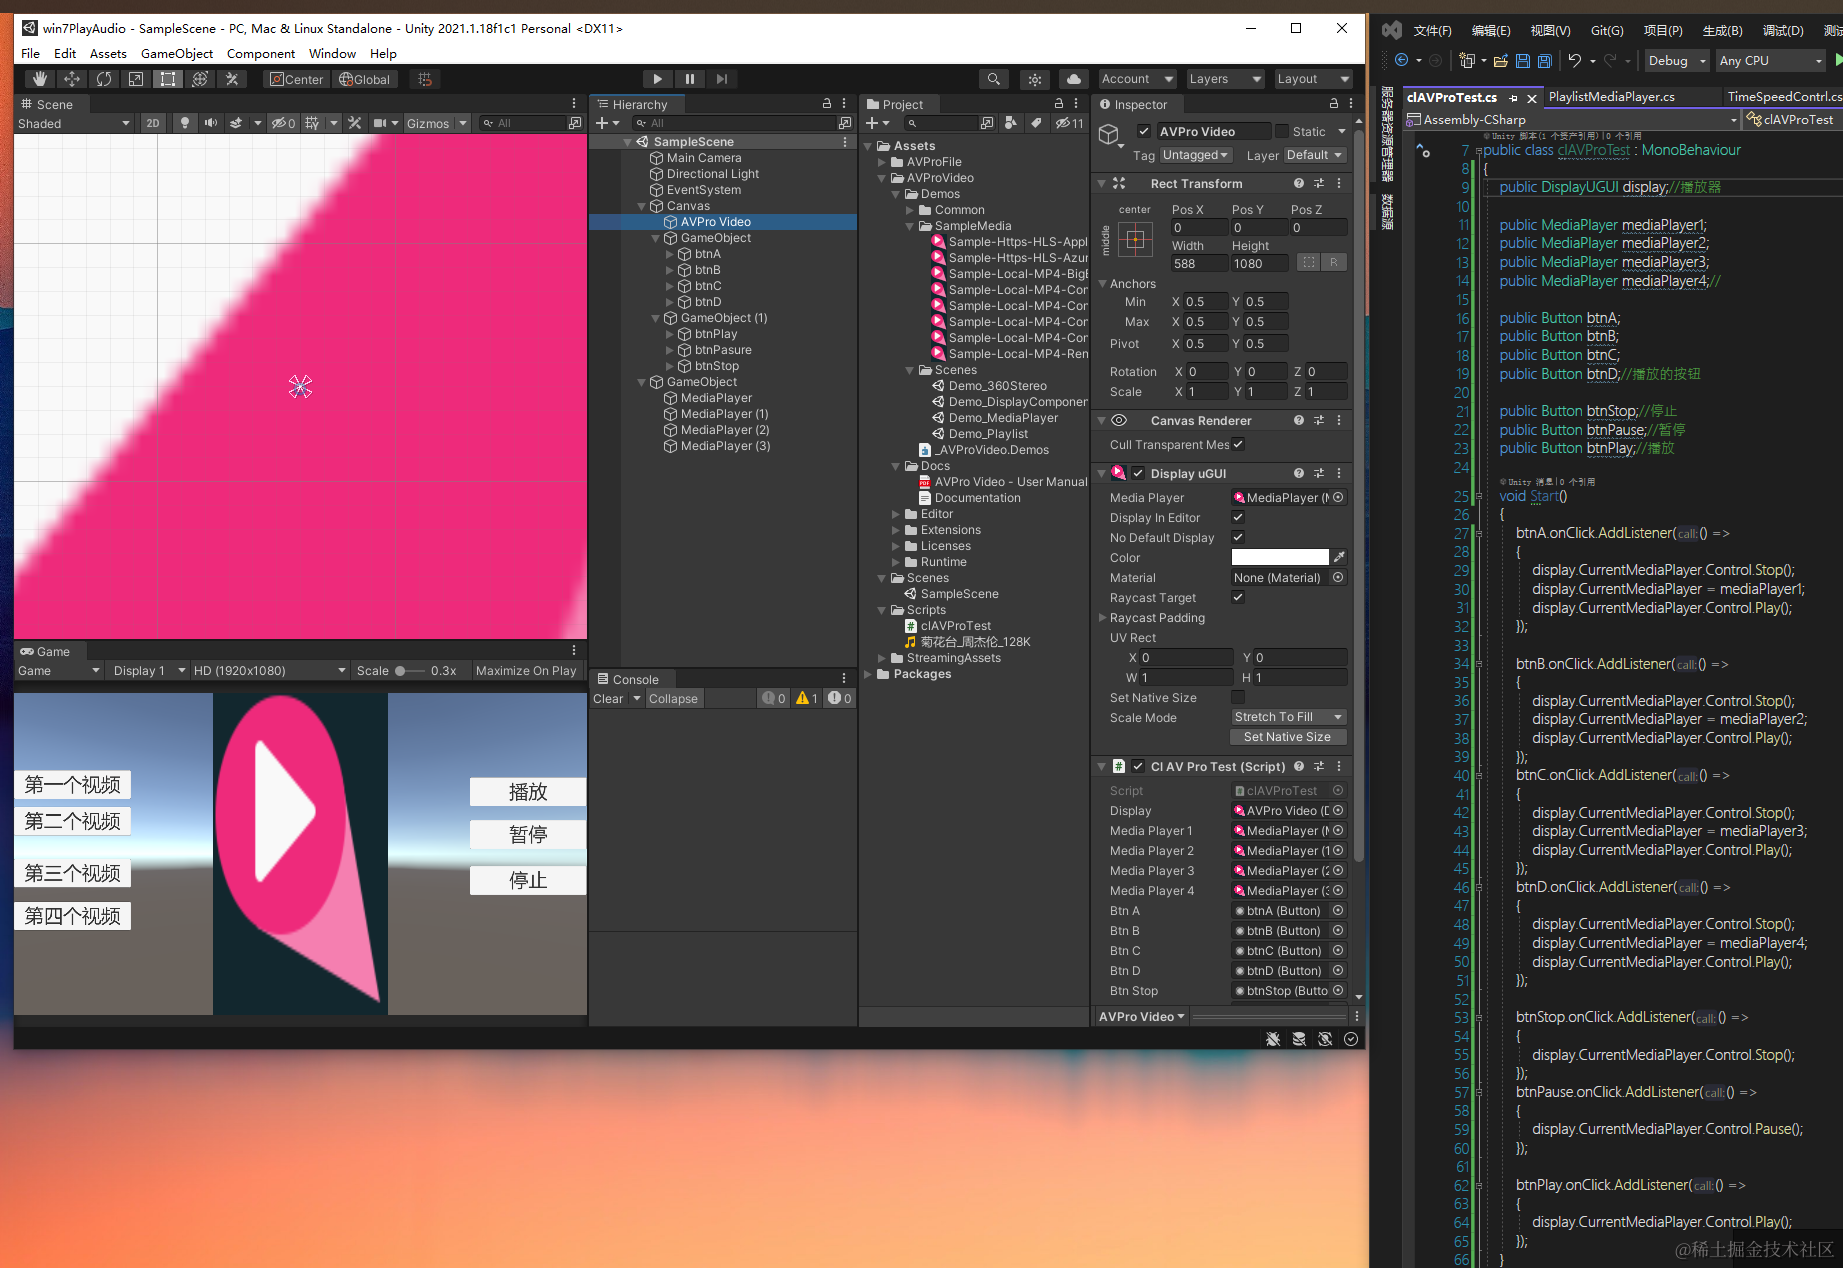1843x1268 pixels.
Task: Click Visual Studio navigate back icon
Action: click(1401, 60)
